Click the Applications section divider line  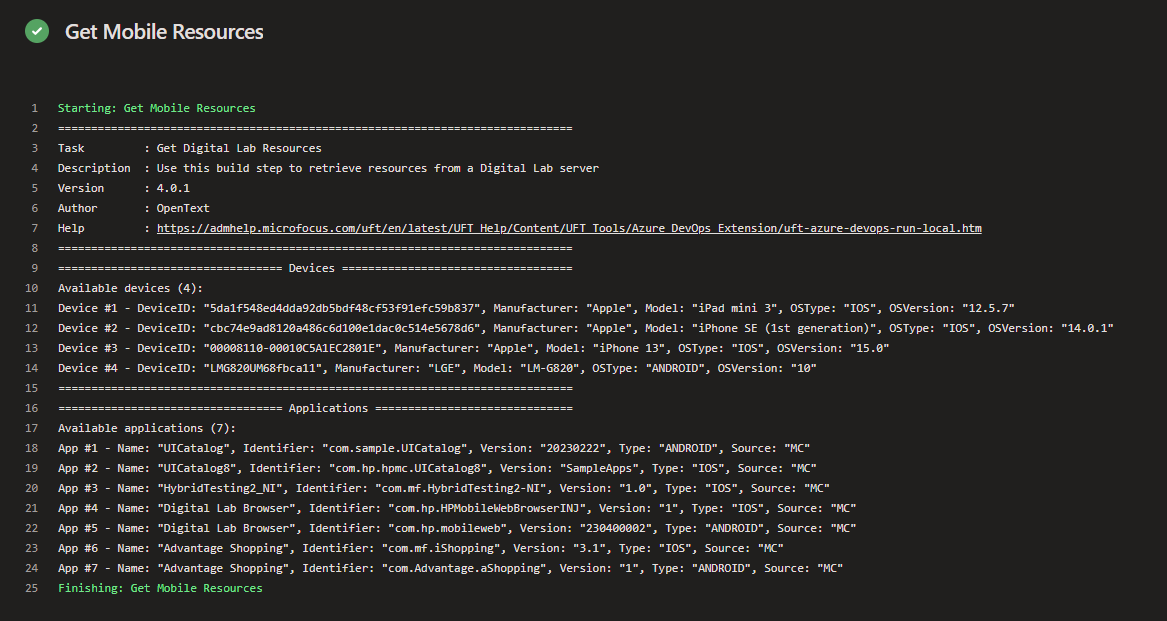[315, 408]
